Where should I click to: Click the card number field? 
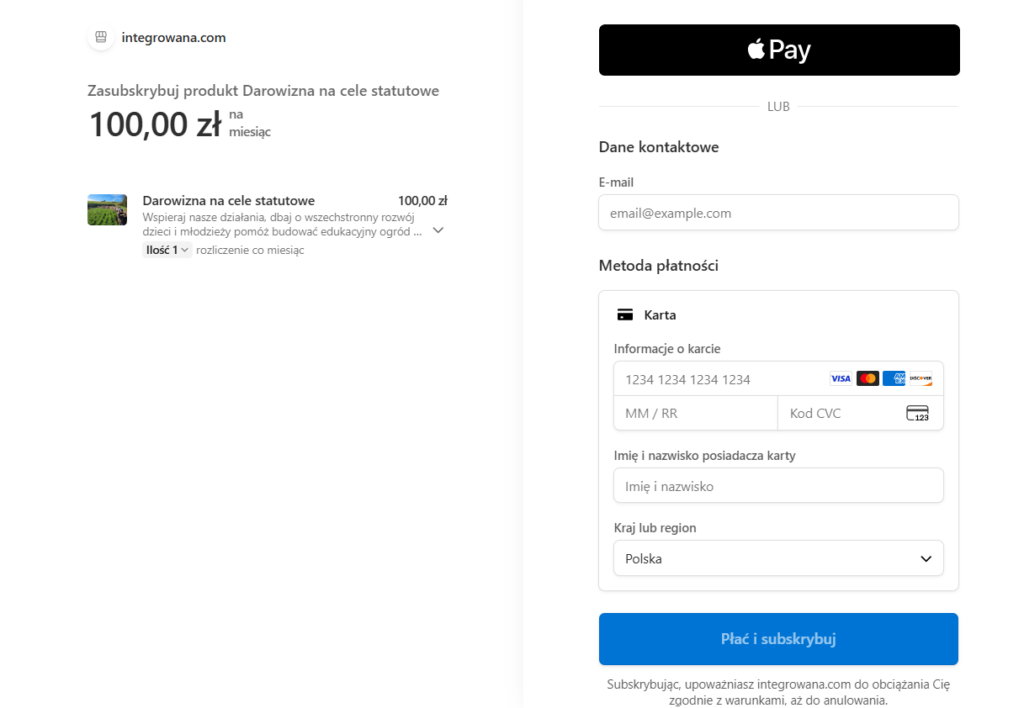point(778,379)
